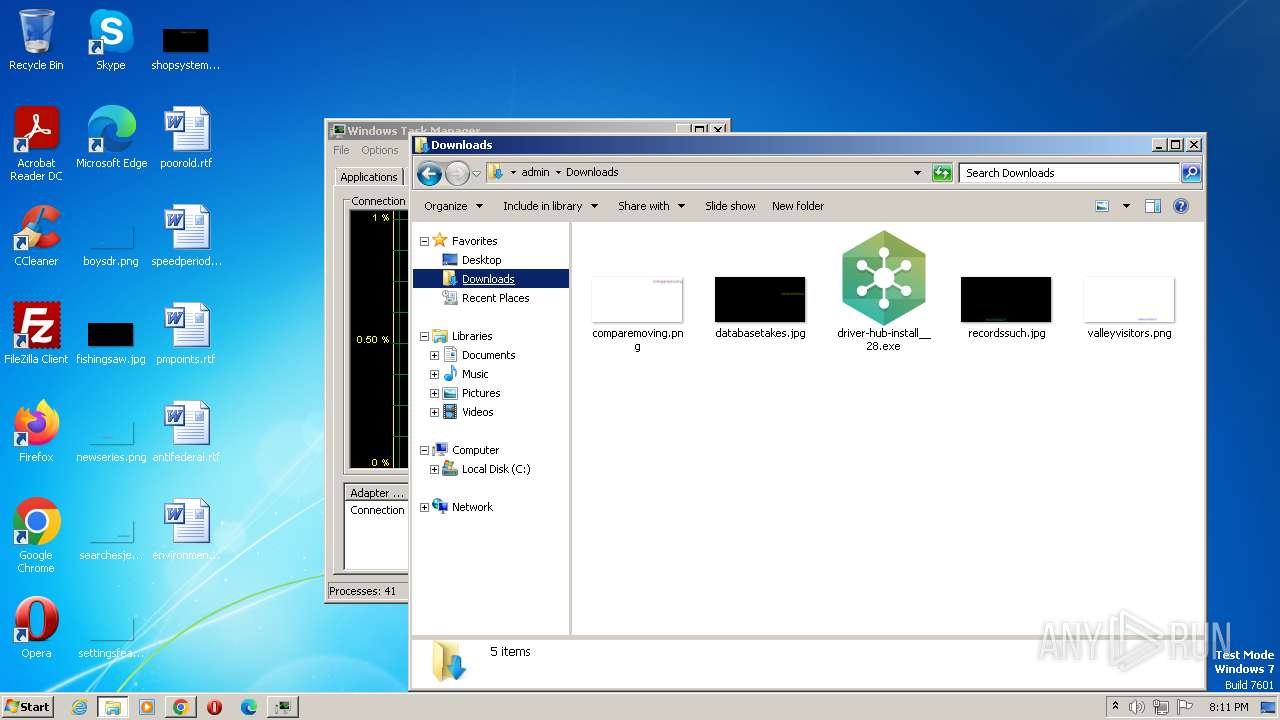Image resolution: width=1280 pixels, height=720 pixels.
Task: Collapse the Favorites tree group
Action: [x=424, y=241]
